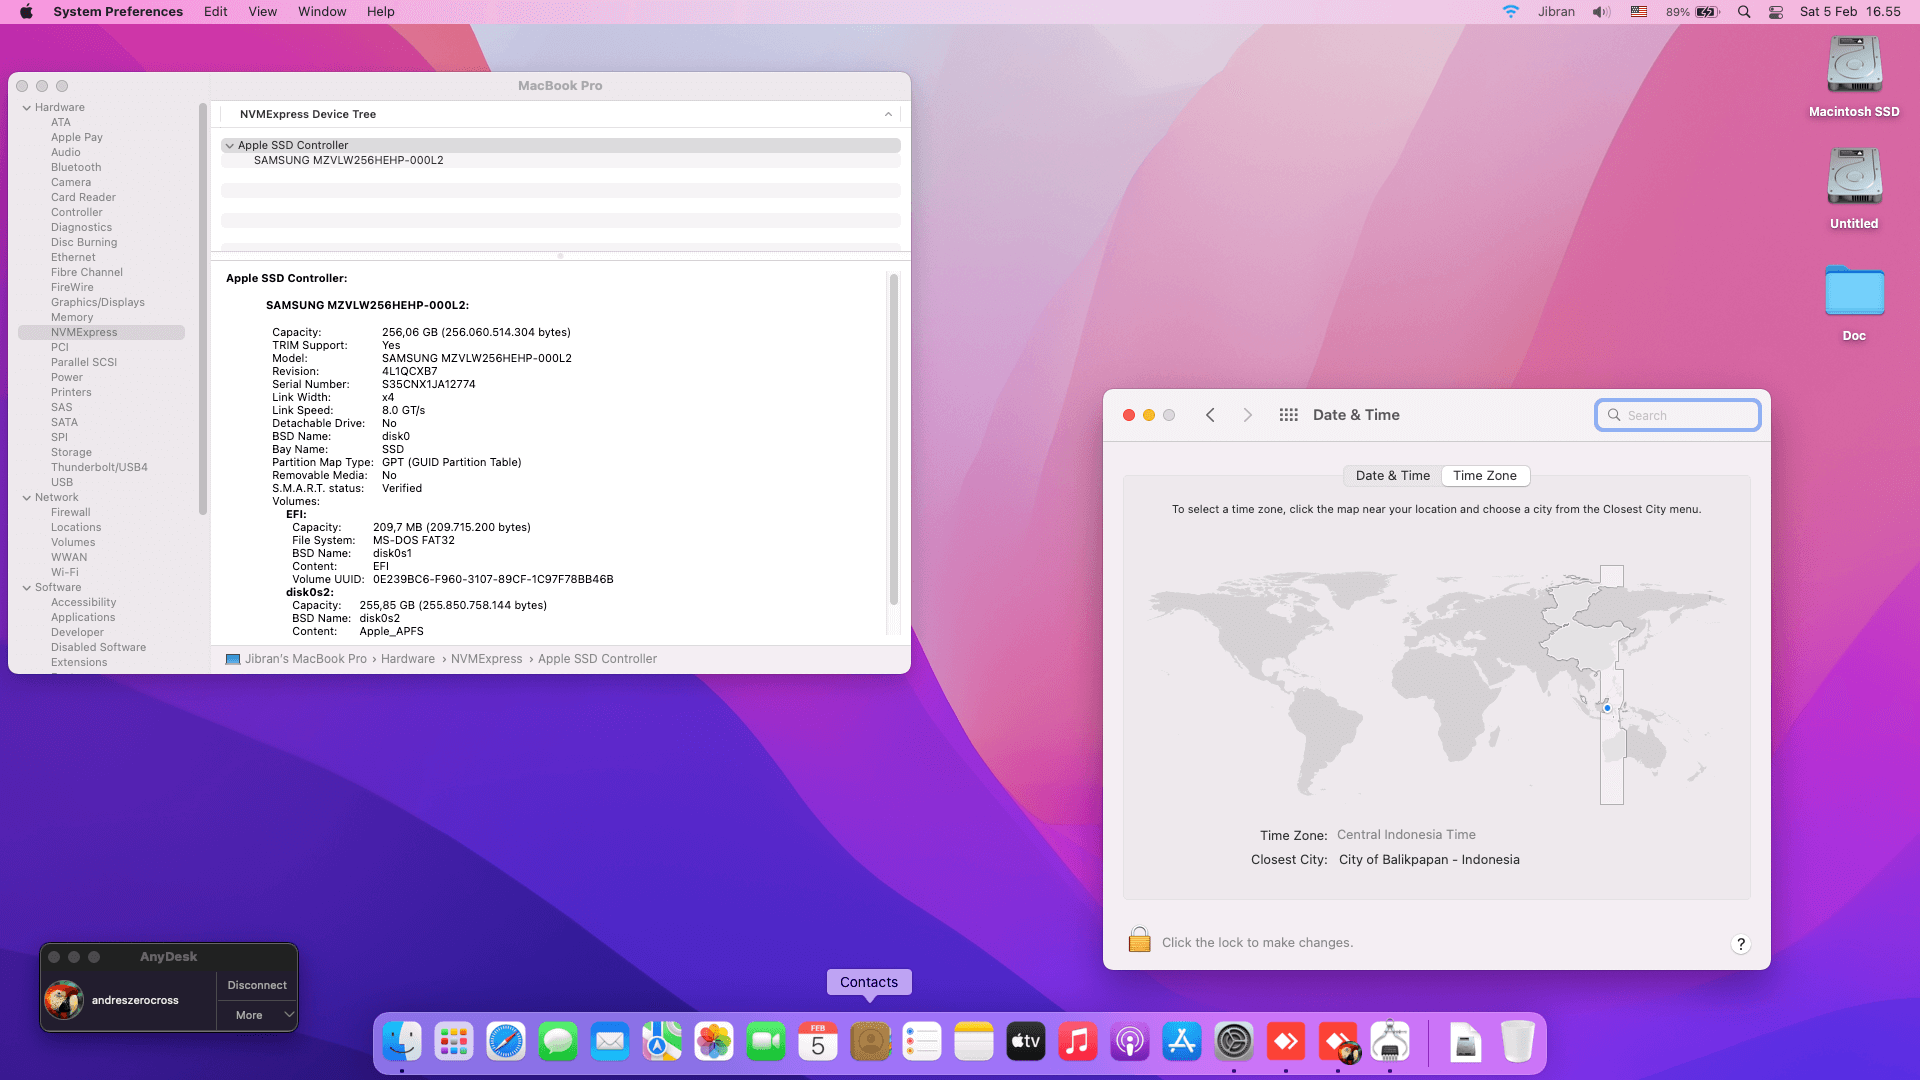Click the Search field in Date & Time
The image size is (1920, 1080).
click(x=1678, y=415)
